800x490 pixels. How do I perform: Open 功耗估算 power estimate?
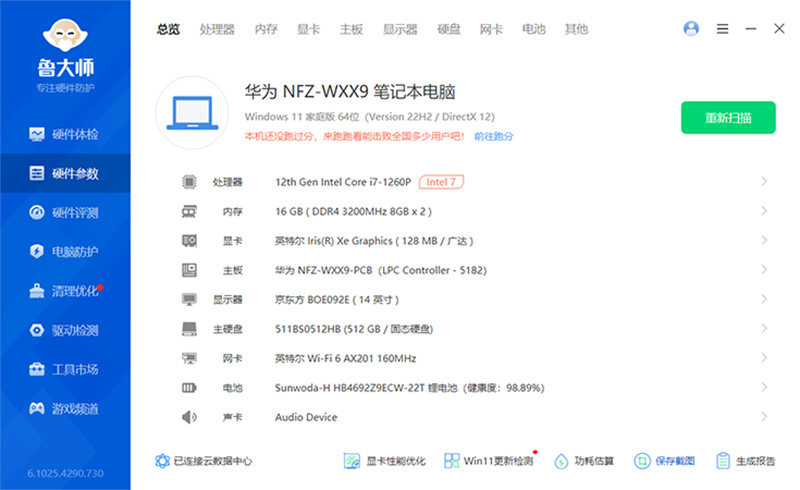[x=584, y=461]
